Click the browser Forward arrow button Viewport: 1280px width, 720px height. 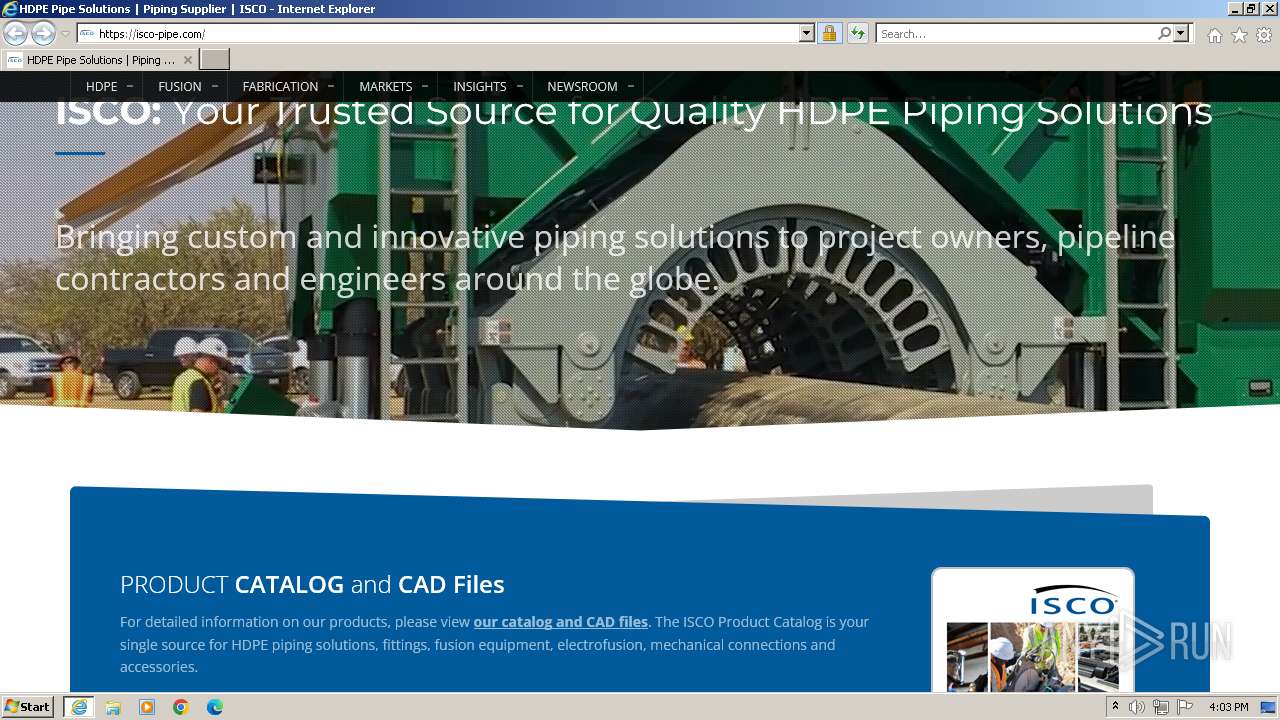point(43,33)
